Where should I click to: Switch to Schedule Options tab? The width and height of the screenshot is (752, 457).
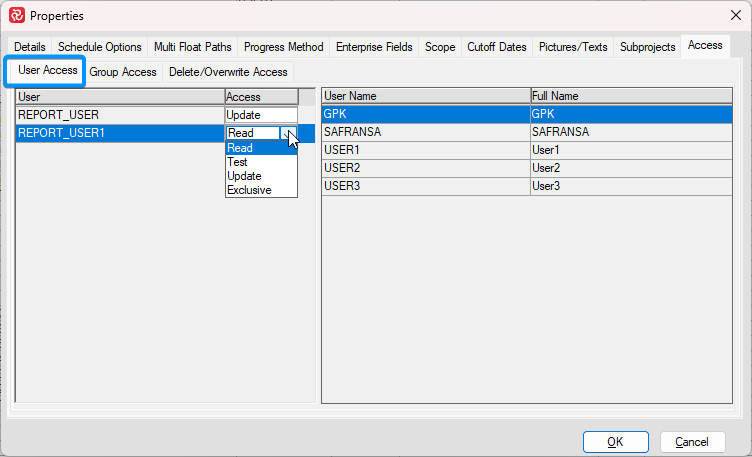pos(99,47)
